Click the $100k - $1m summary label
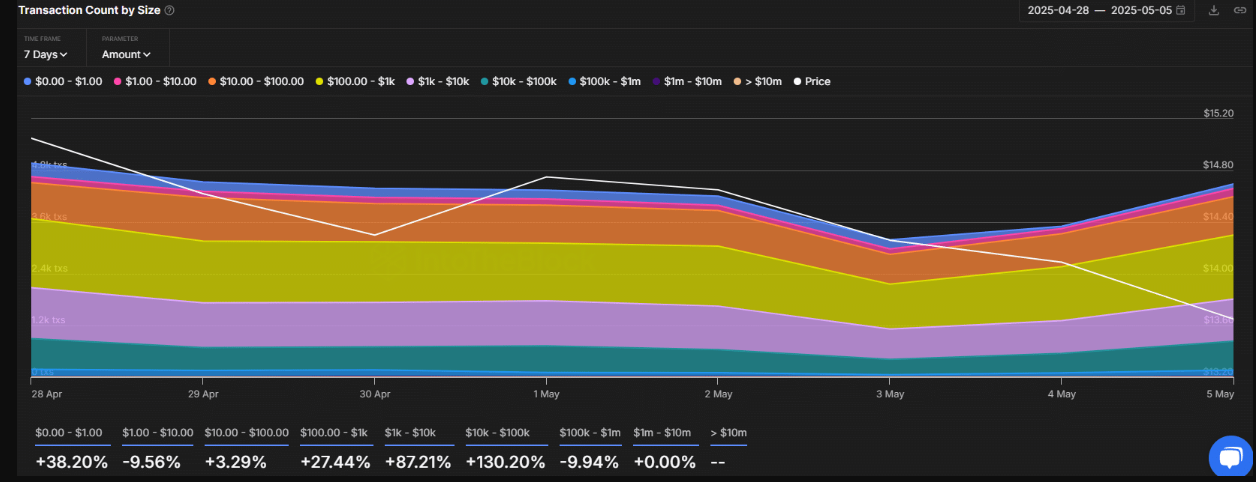Image resolution: width=1256 pixels, height=482 pixels. pyautogui.click(x=590, y=433)
